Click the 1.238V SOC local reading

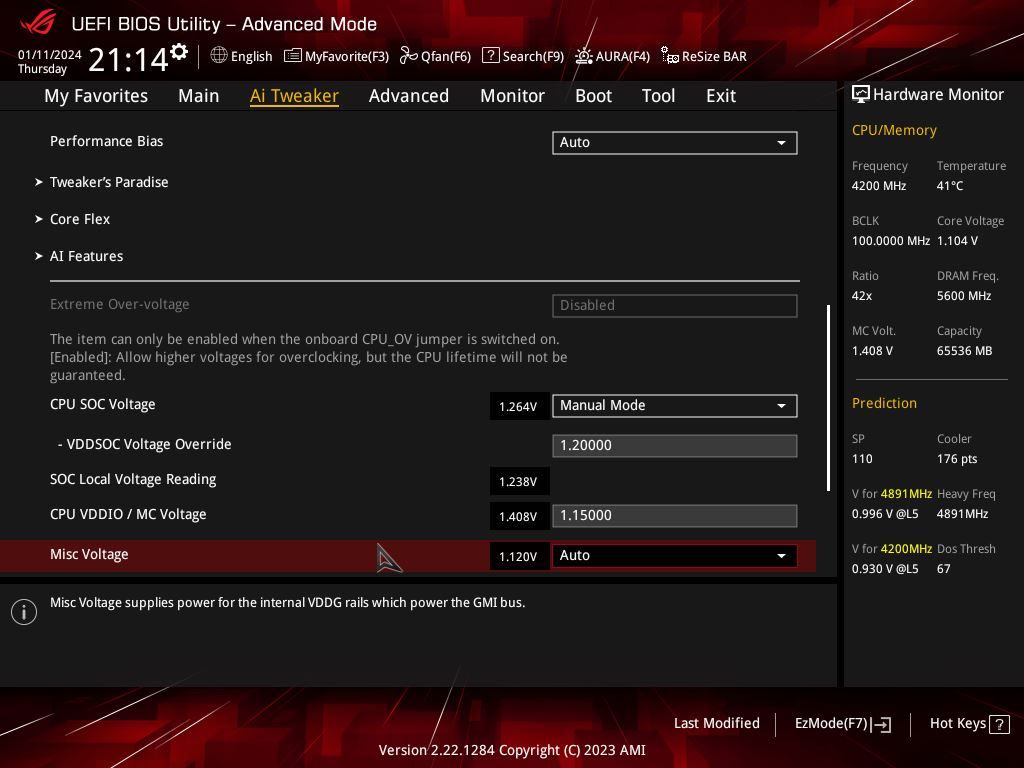(x=519, y=482)
